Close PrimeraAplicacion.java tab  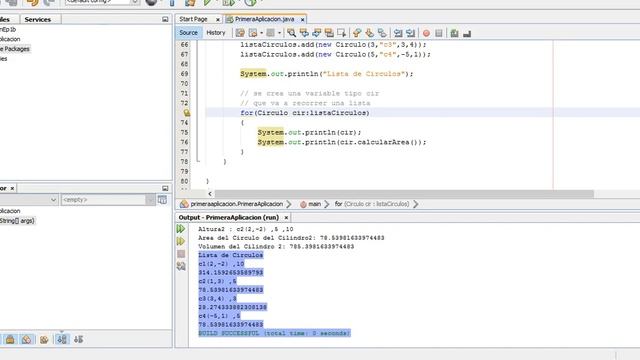302,20
